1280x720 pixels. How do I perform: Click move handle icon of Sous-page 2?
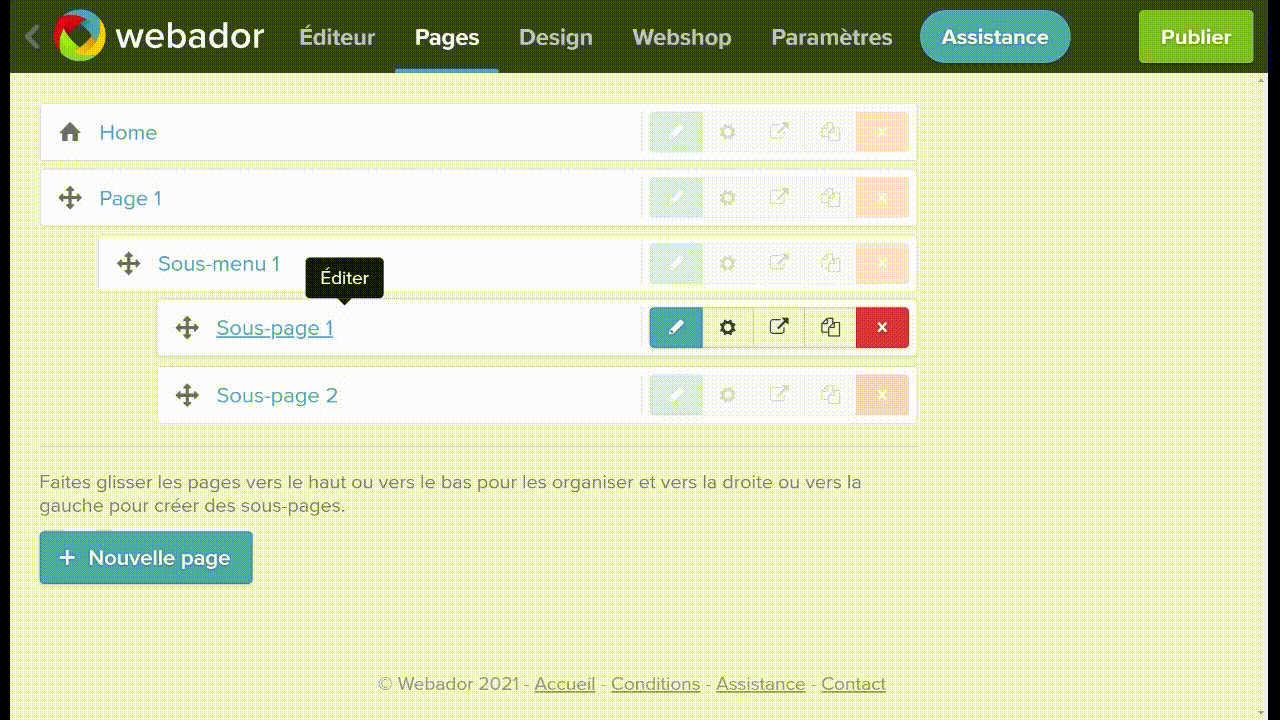point(187,395)
